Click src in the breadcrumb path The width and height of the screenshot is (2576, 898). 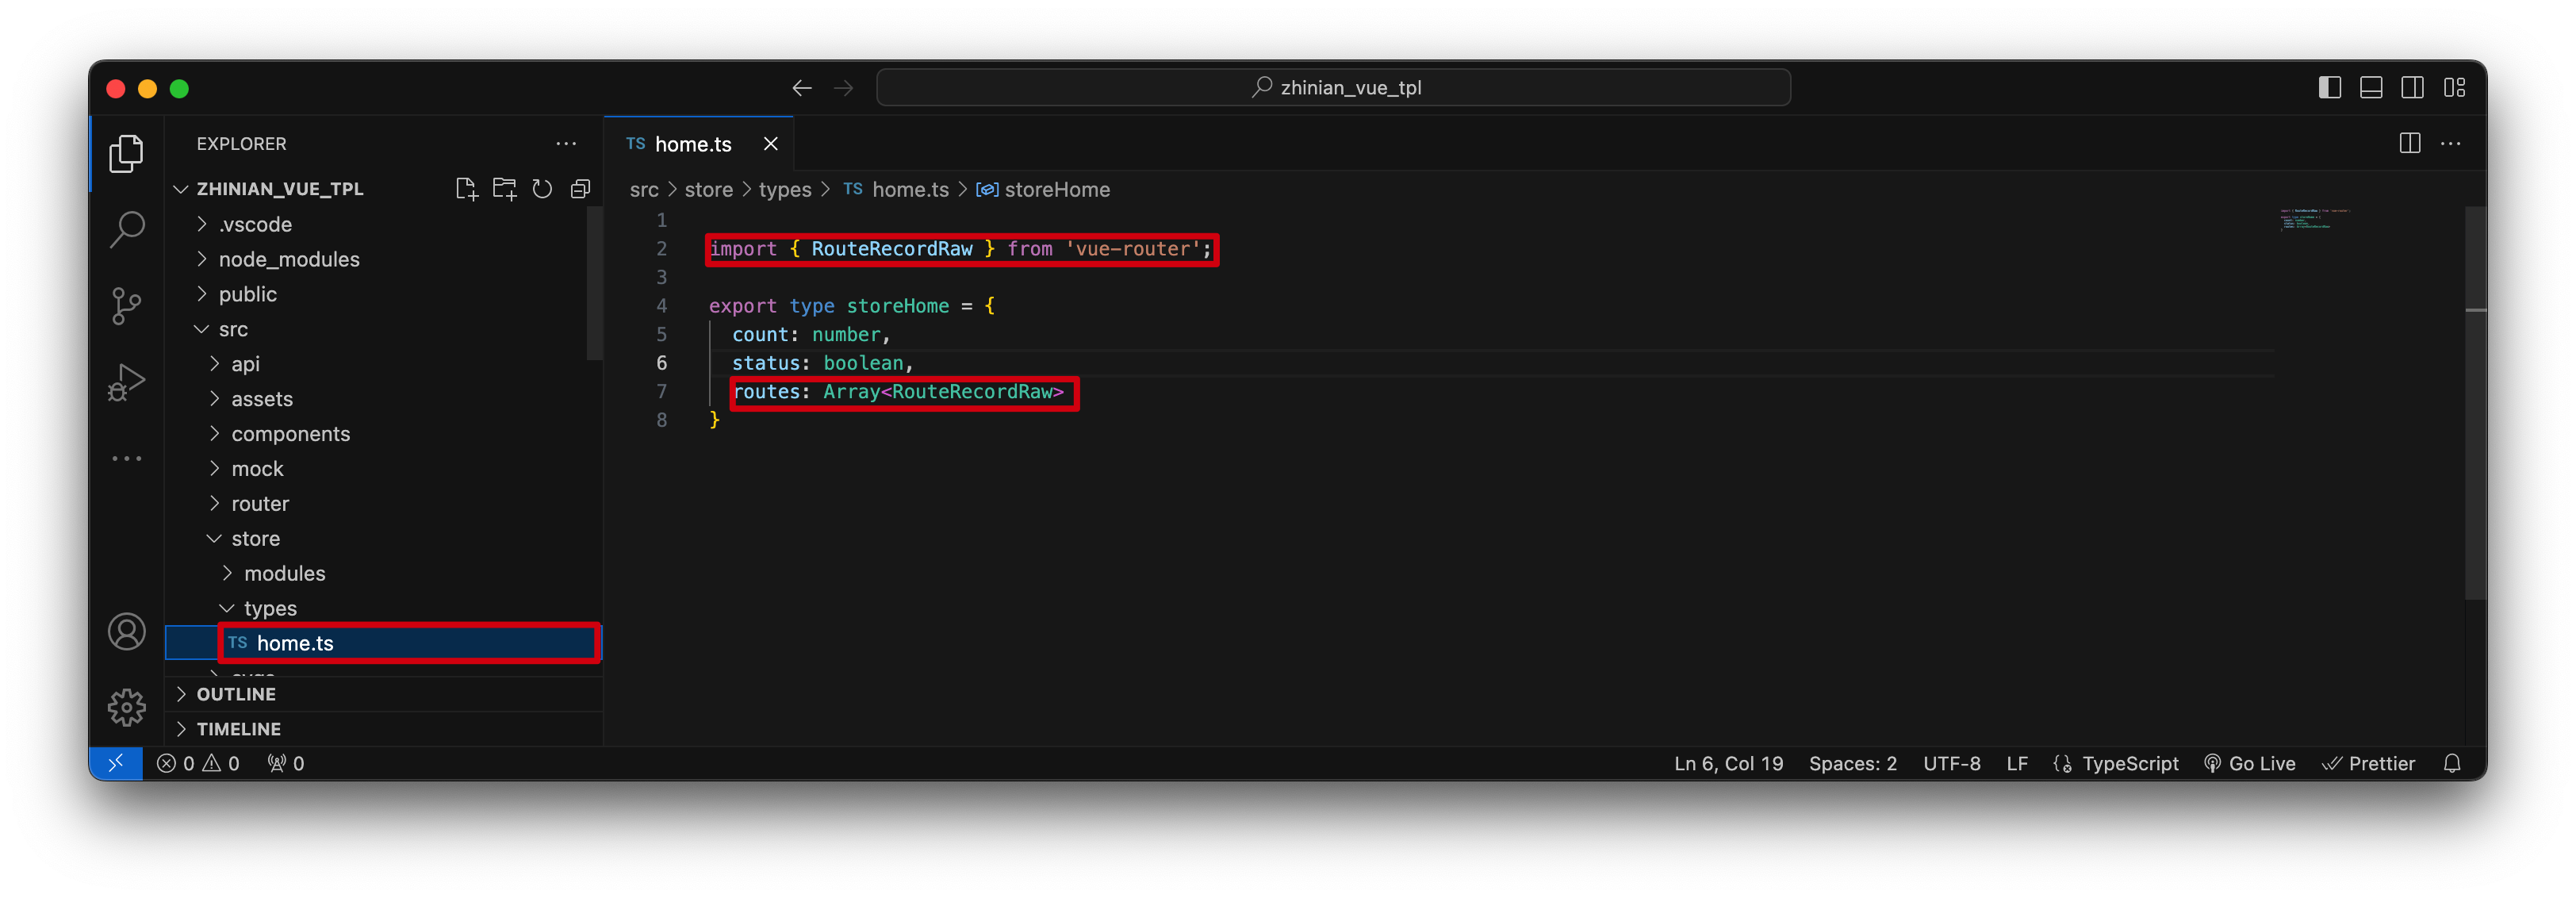pos(643,190)
